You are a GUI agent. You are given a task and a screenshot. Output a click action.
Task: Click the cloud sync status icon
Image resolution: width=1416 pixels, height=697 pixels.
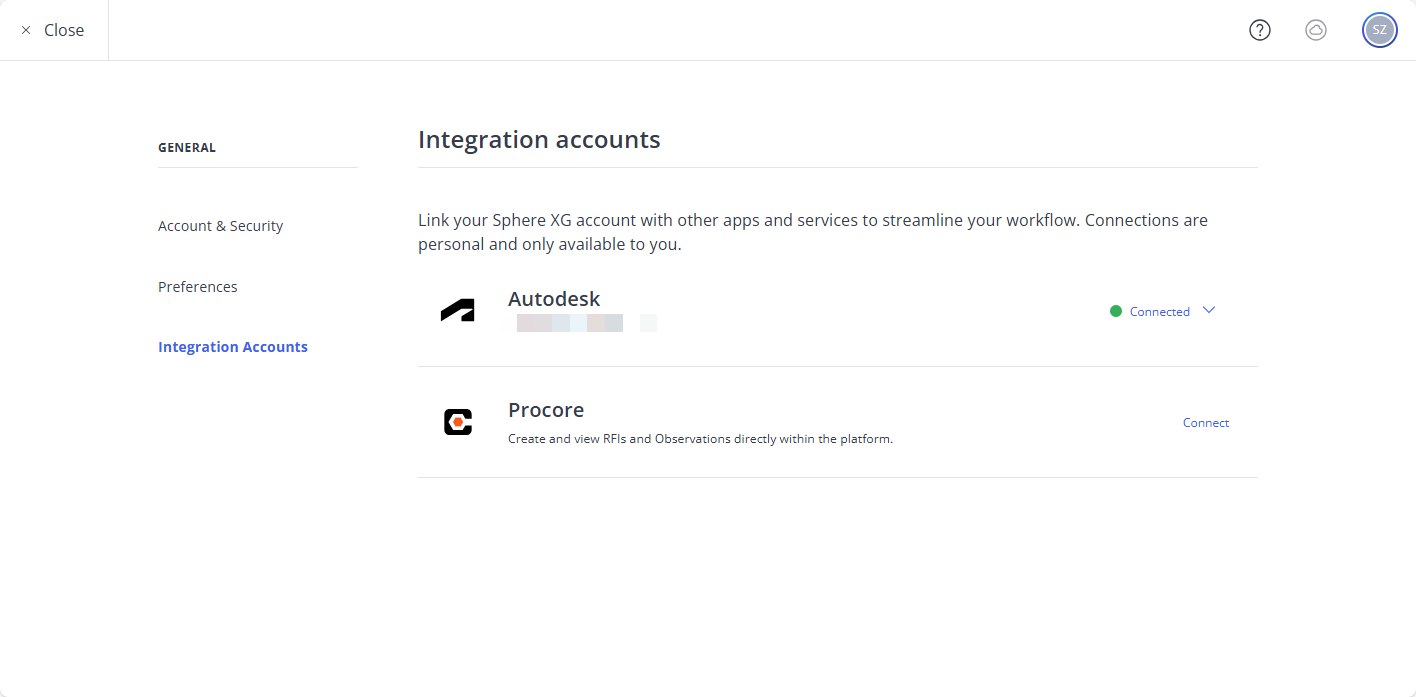(1316, 30)
